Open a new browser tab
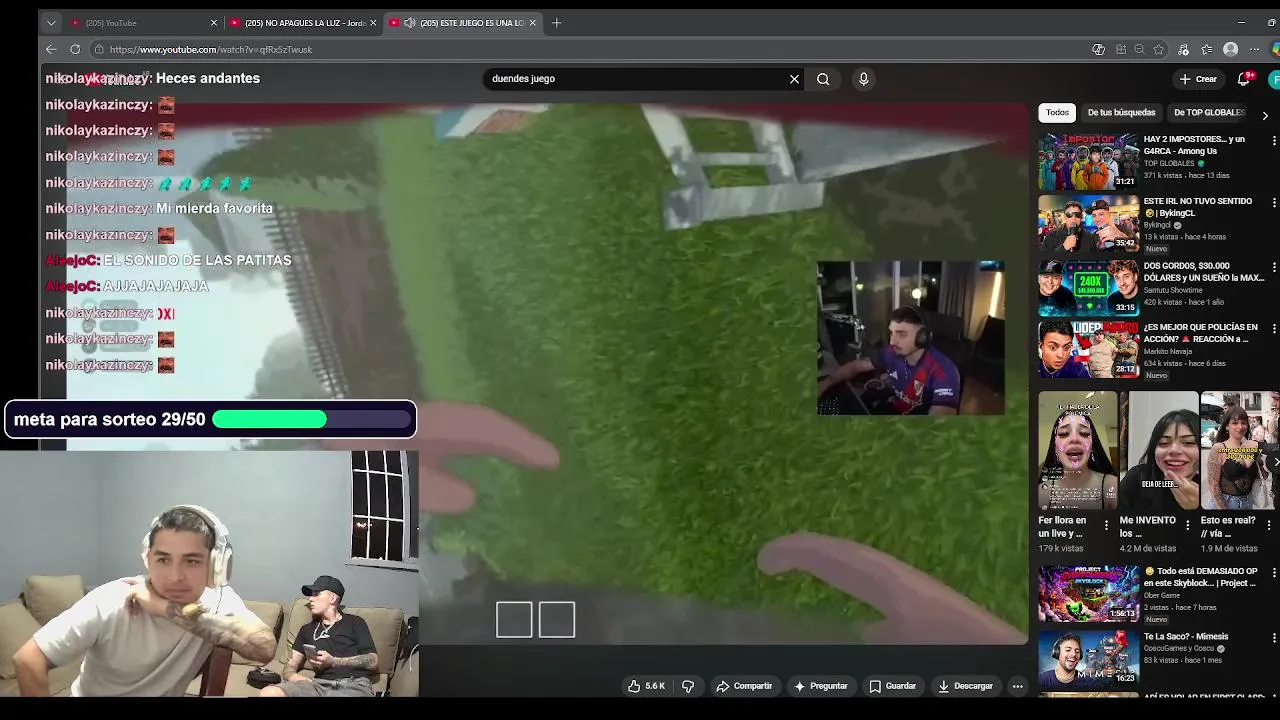Screen dimensions: 1280x720 tap(557, 23)
